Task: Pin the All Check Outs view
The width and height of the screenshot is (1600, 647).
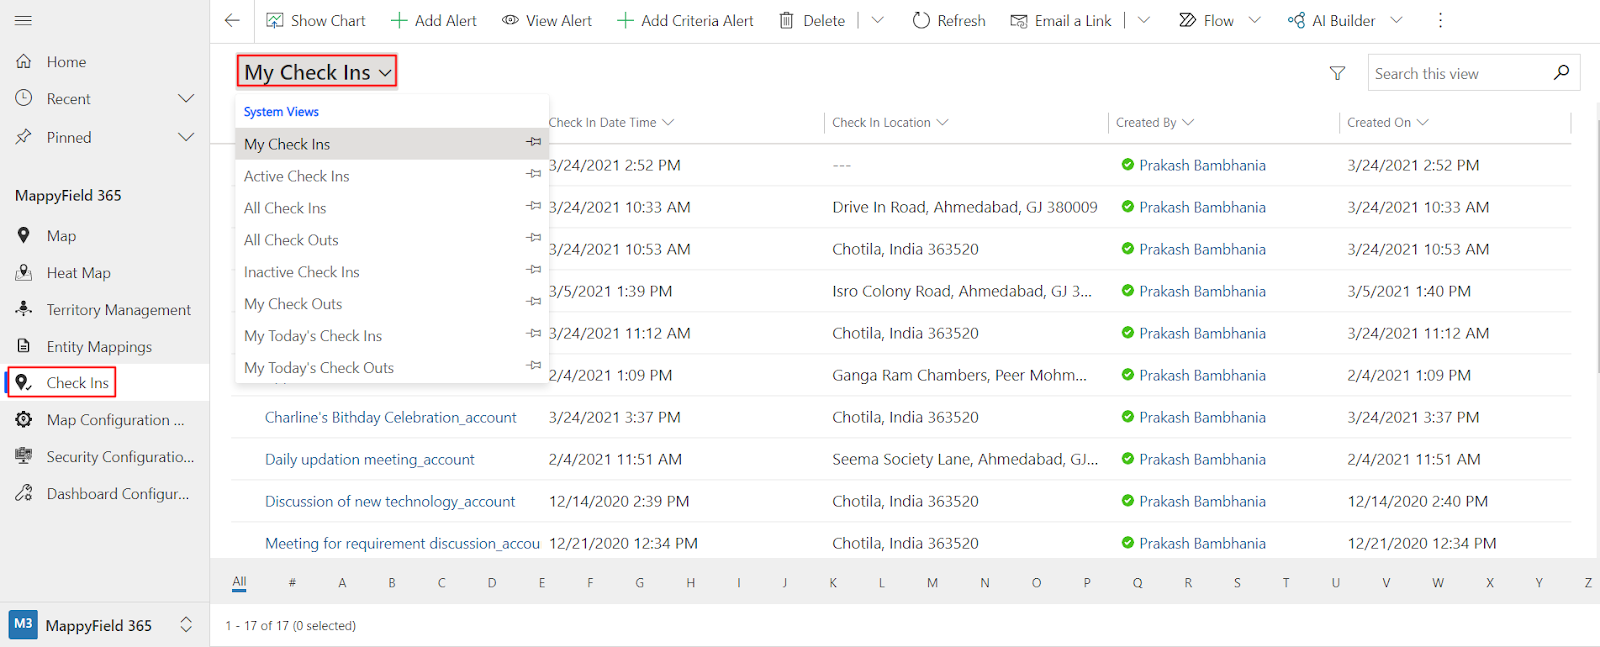Action: pyautogui.click(x=534, y=238)
